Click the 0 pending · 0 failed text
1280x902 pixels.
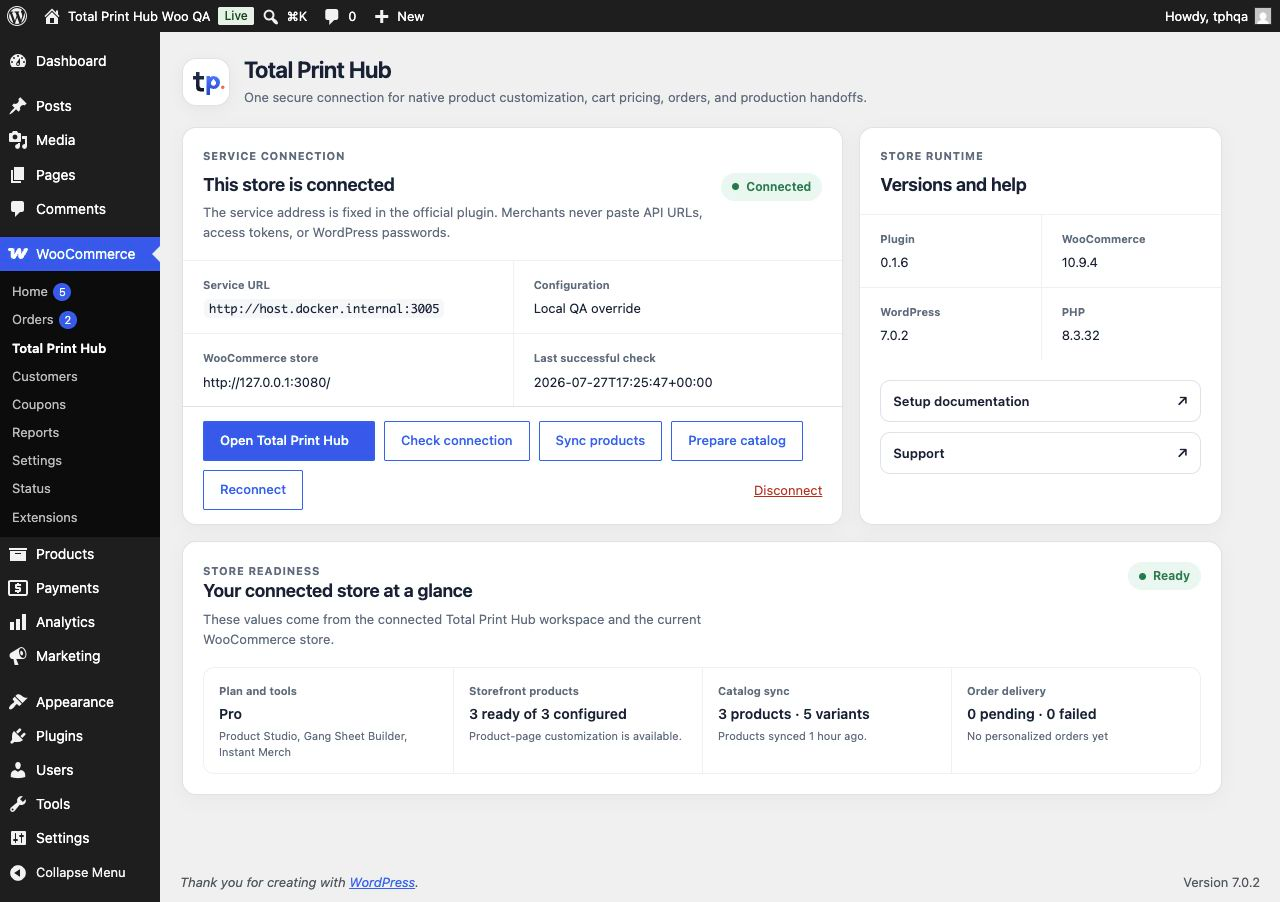(1032, 714)
